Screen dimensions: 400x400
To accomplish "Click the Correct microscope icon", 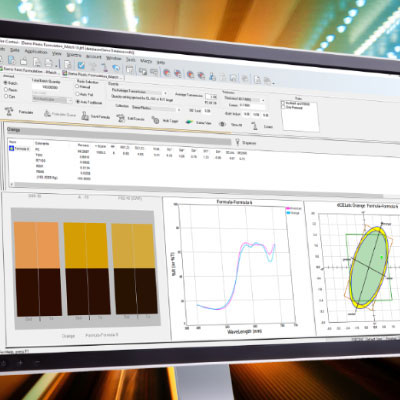I will tap(255, 126).
